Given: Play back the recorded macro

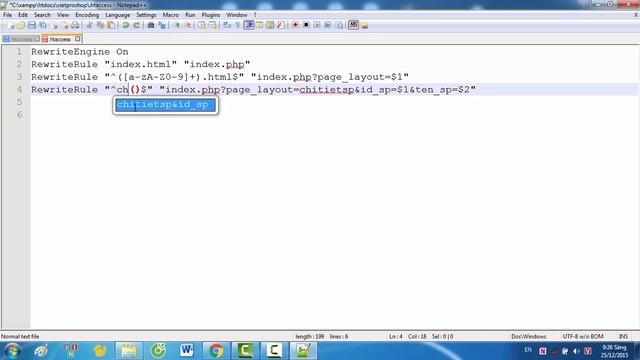Looking at the screenshot, I should click(317, 25).
